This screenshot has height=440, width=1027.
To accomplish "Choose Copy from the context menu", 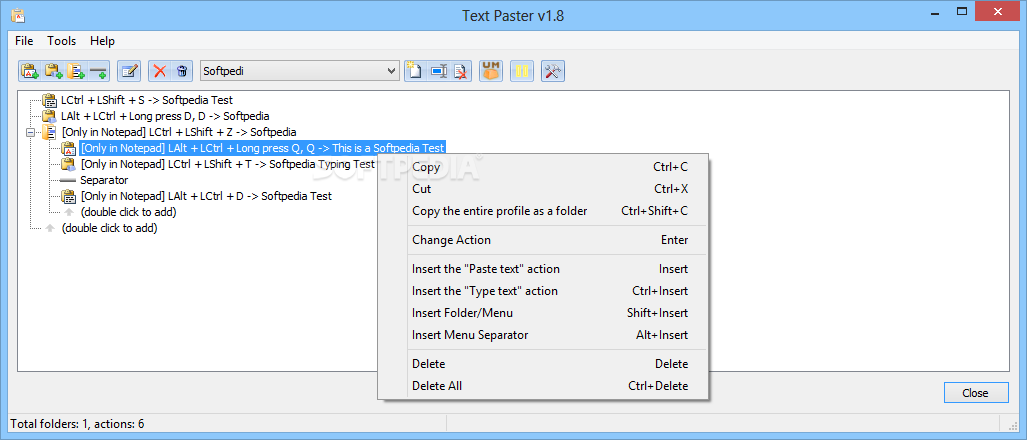I will point(543,167).
